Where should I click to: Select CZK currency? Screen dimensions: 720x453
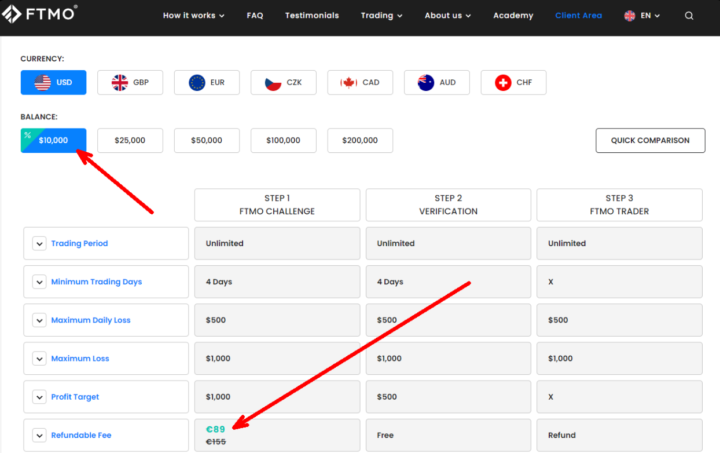pos(283,82)
